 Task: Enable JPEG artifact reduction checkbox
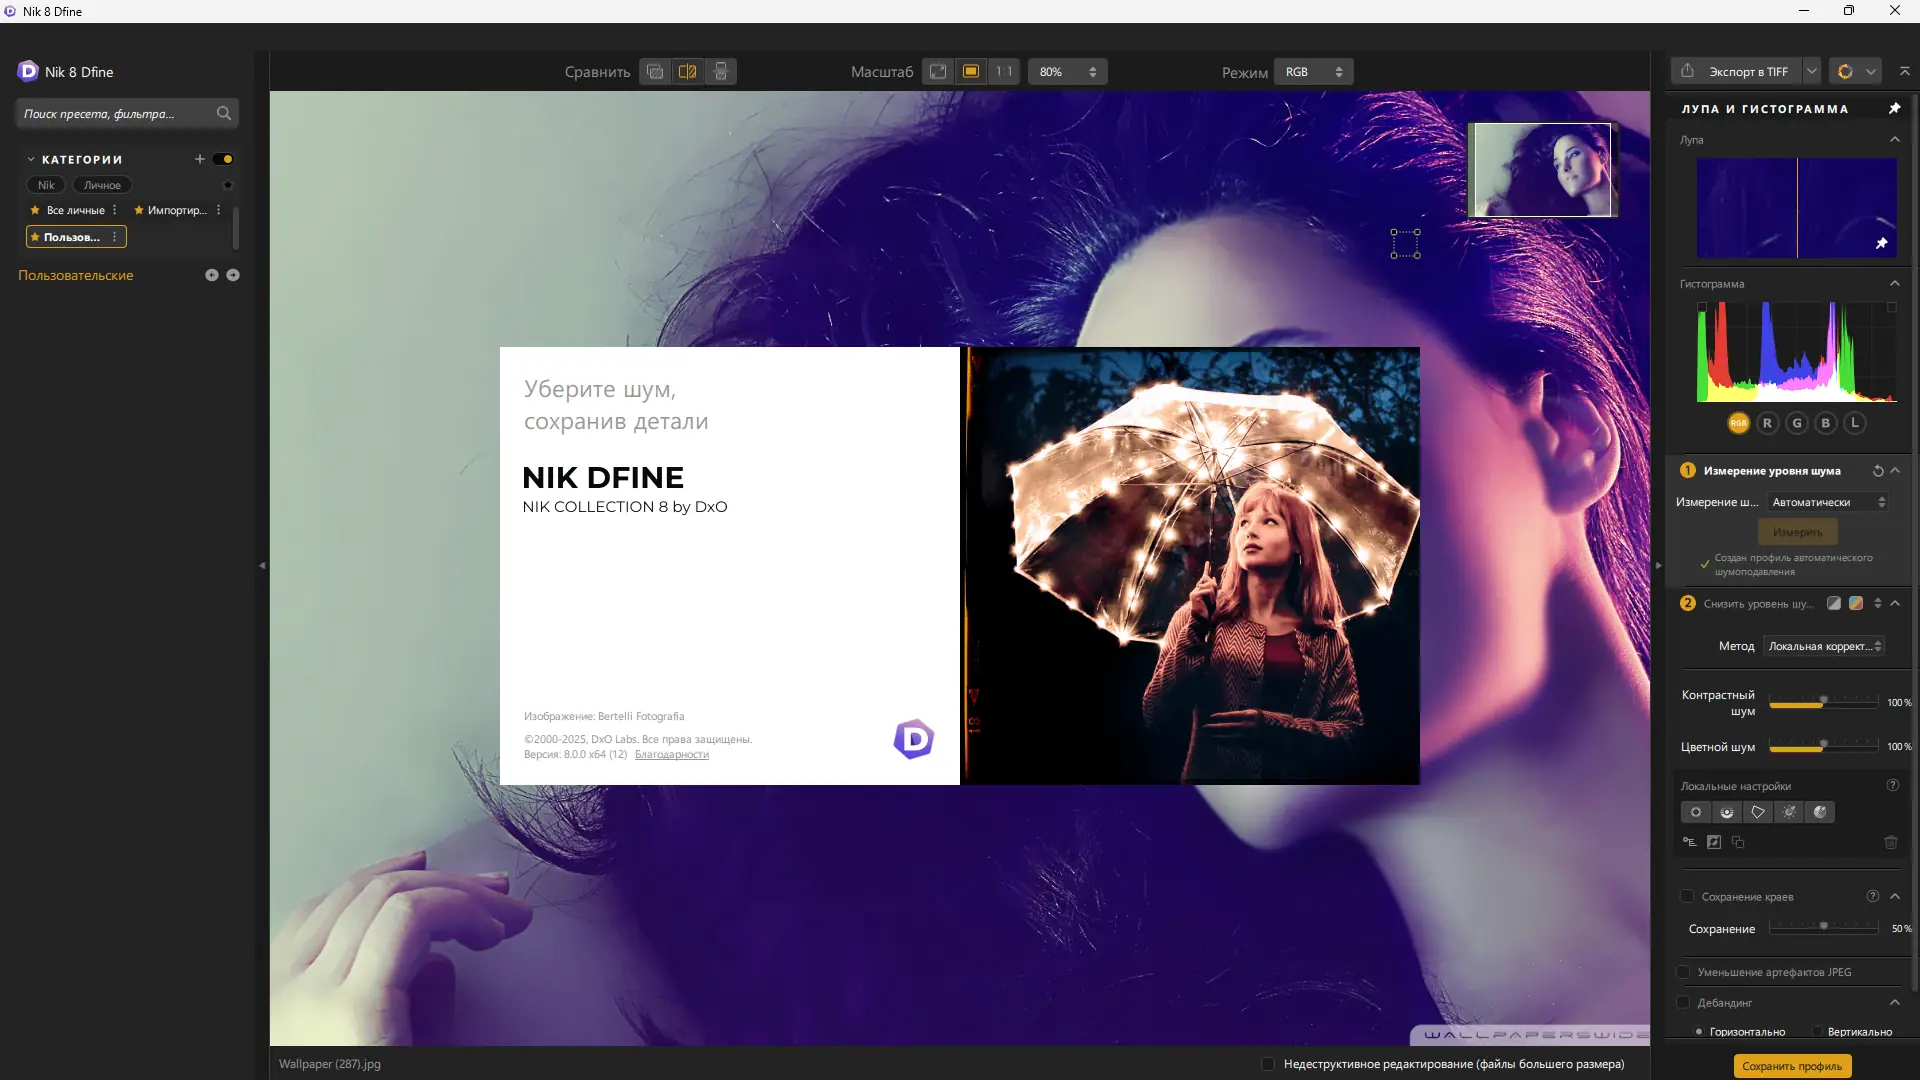1683,972
